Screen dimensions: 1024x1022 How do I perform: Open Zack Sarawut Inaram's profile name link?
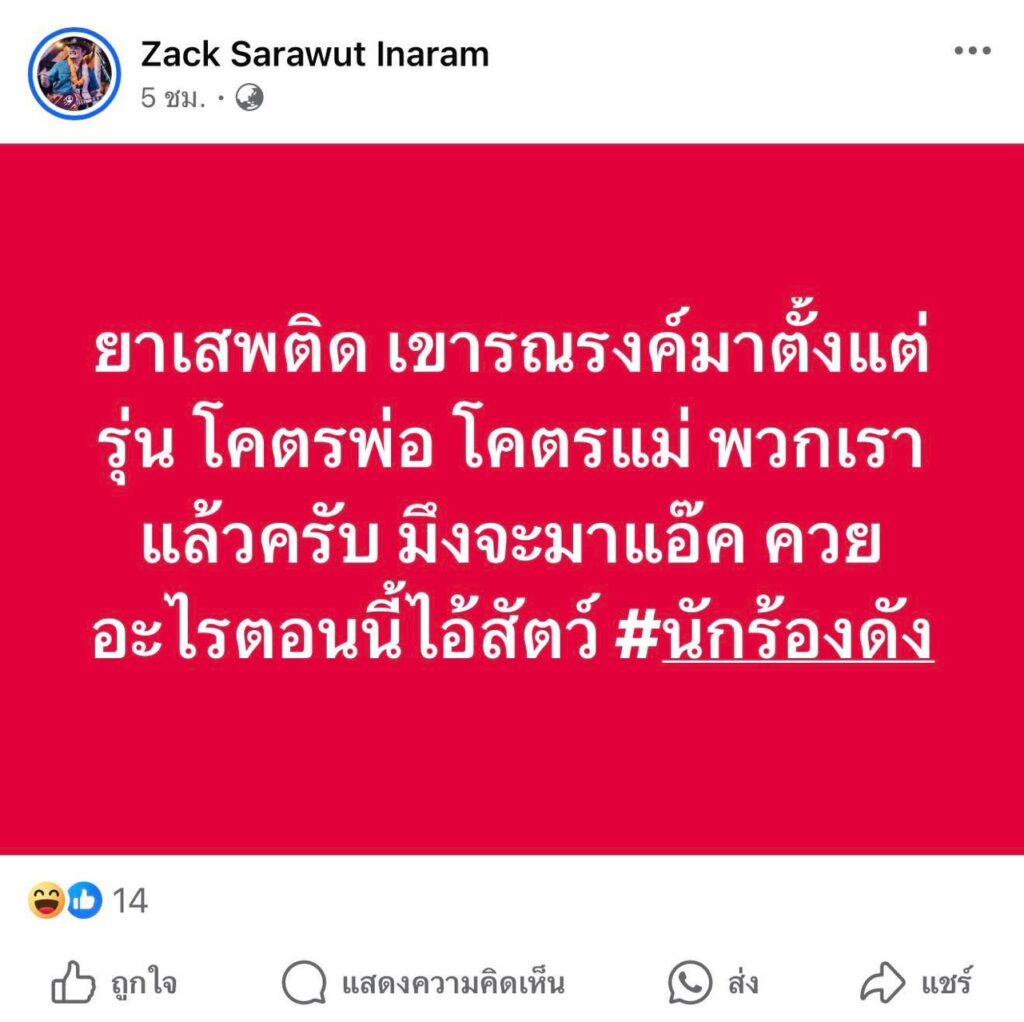(x=315, y=54)
